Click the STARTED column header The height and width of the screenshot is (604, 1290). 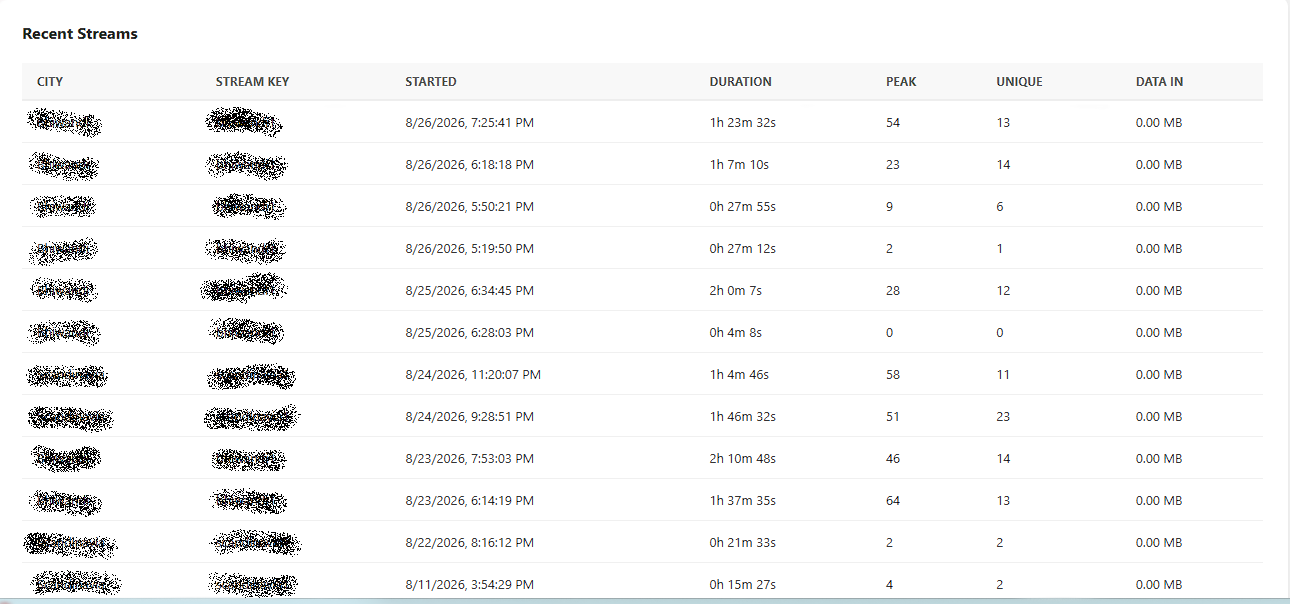431,82
